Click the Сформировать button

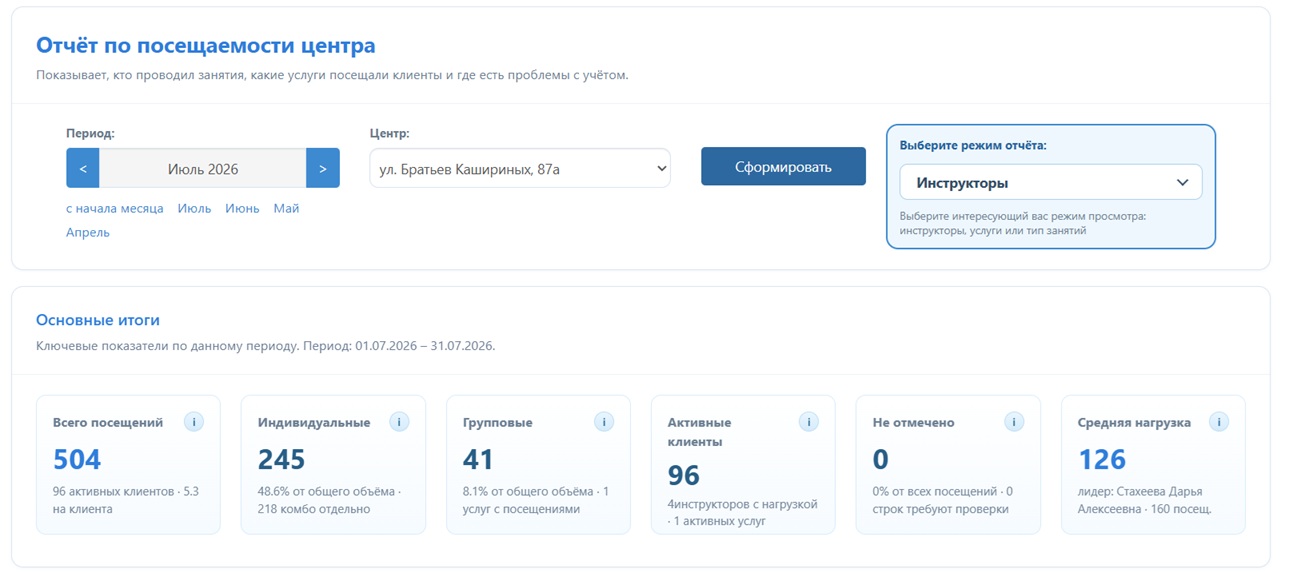(x=783, y=167)
